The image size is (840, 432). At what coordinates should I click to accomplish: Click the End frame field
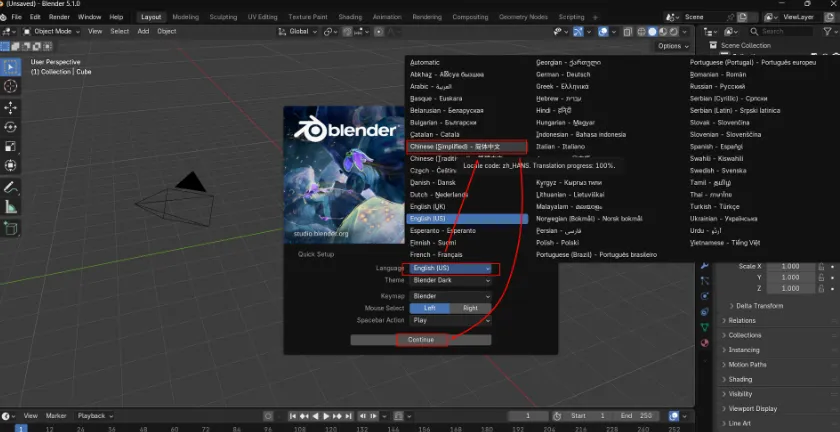[x=637, y=416]
